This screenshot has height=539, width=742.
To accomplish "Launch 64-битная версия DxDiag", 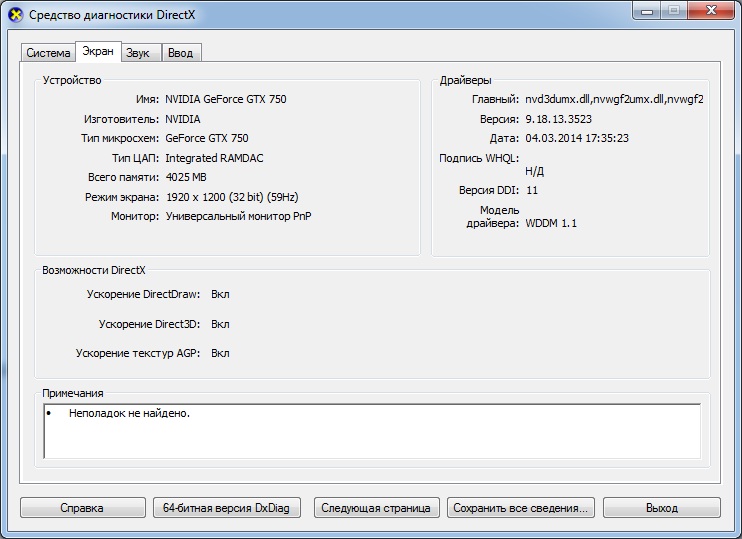I will tap(227, 508).
